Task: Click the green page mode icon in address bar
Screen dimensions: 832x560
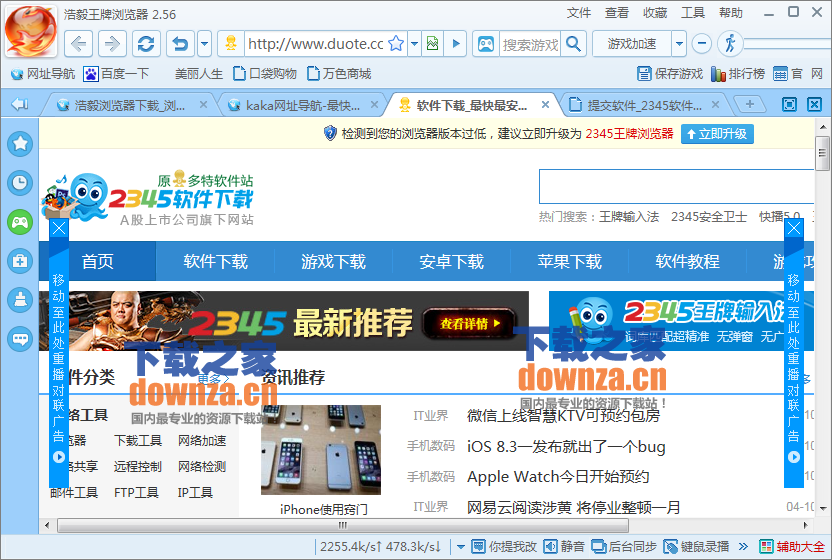Action: [432, 44]
